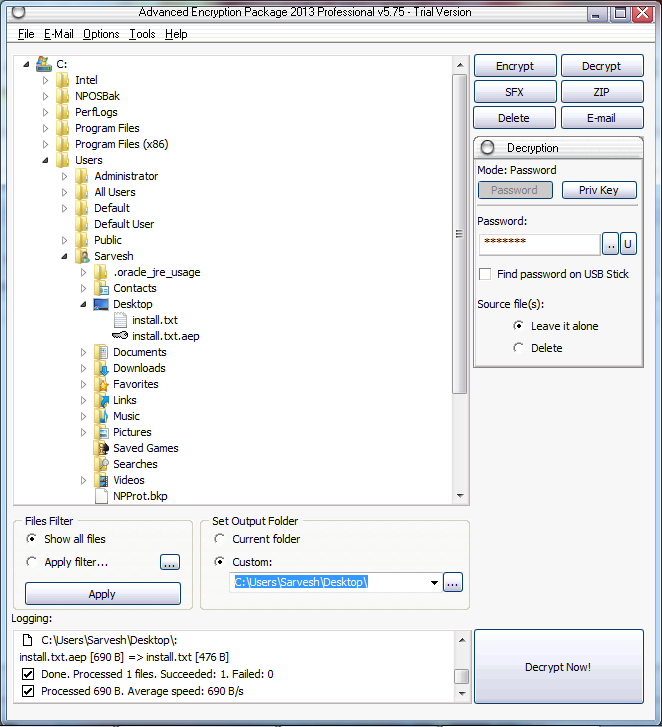Click the Favorites star folder icon
Screen dimensions: 662x727
pyautogui.click(x=101, y=384)
